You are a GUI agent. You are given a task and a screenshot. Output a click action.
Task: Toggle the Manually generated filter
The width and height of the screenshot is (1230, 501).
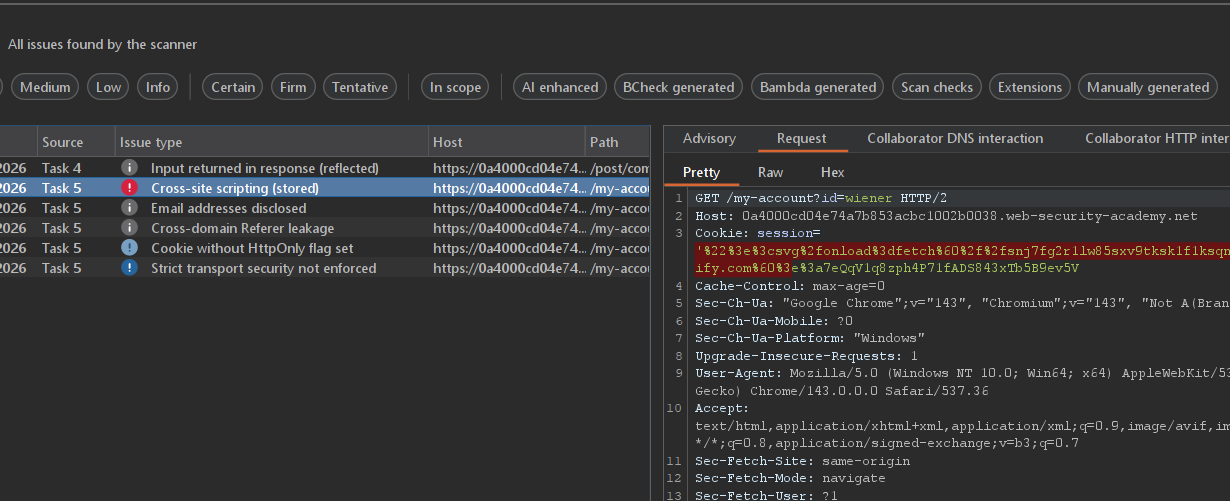tap(1148, 87)
